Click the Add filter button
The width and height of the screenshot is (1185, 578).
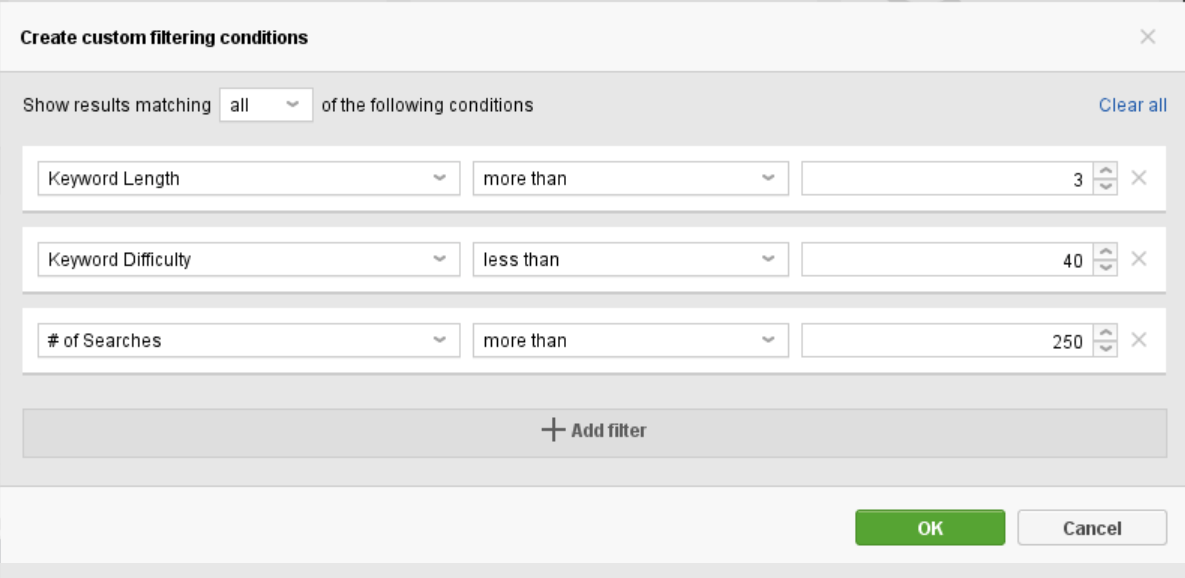593,430
